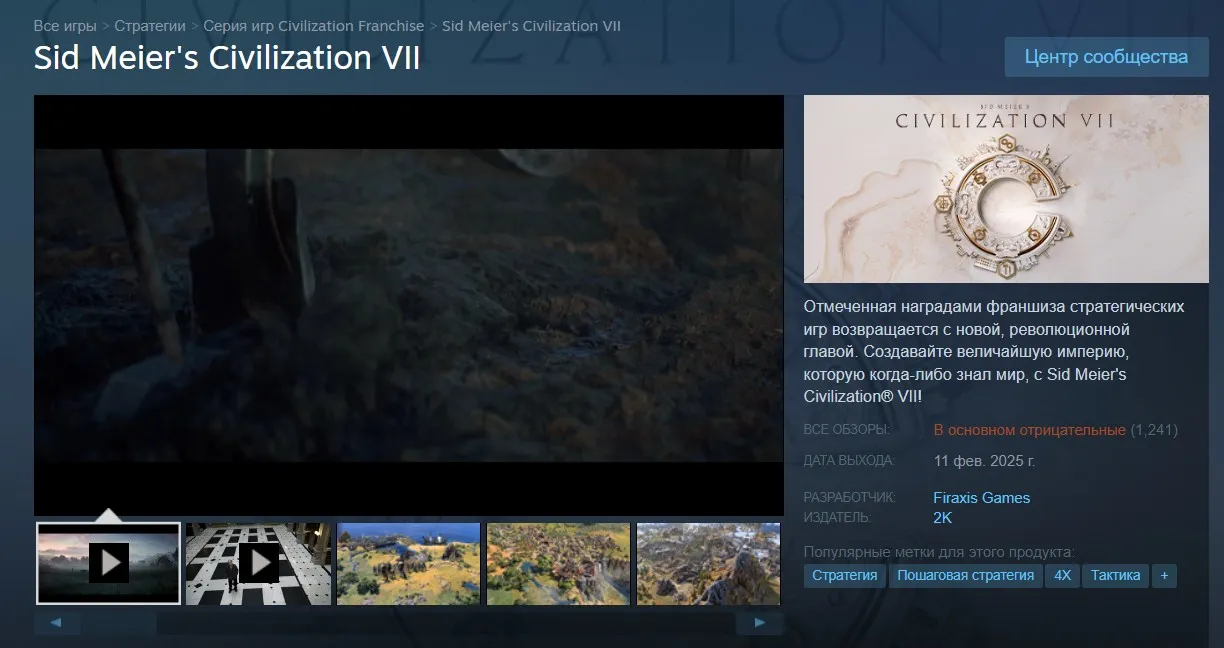Screen dimensions: 1224x648
Task: Open the В основном отрицательные reviews summary
Action: click(1029, 430)
